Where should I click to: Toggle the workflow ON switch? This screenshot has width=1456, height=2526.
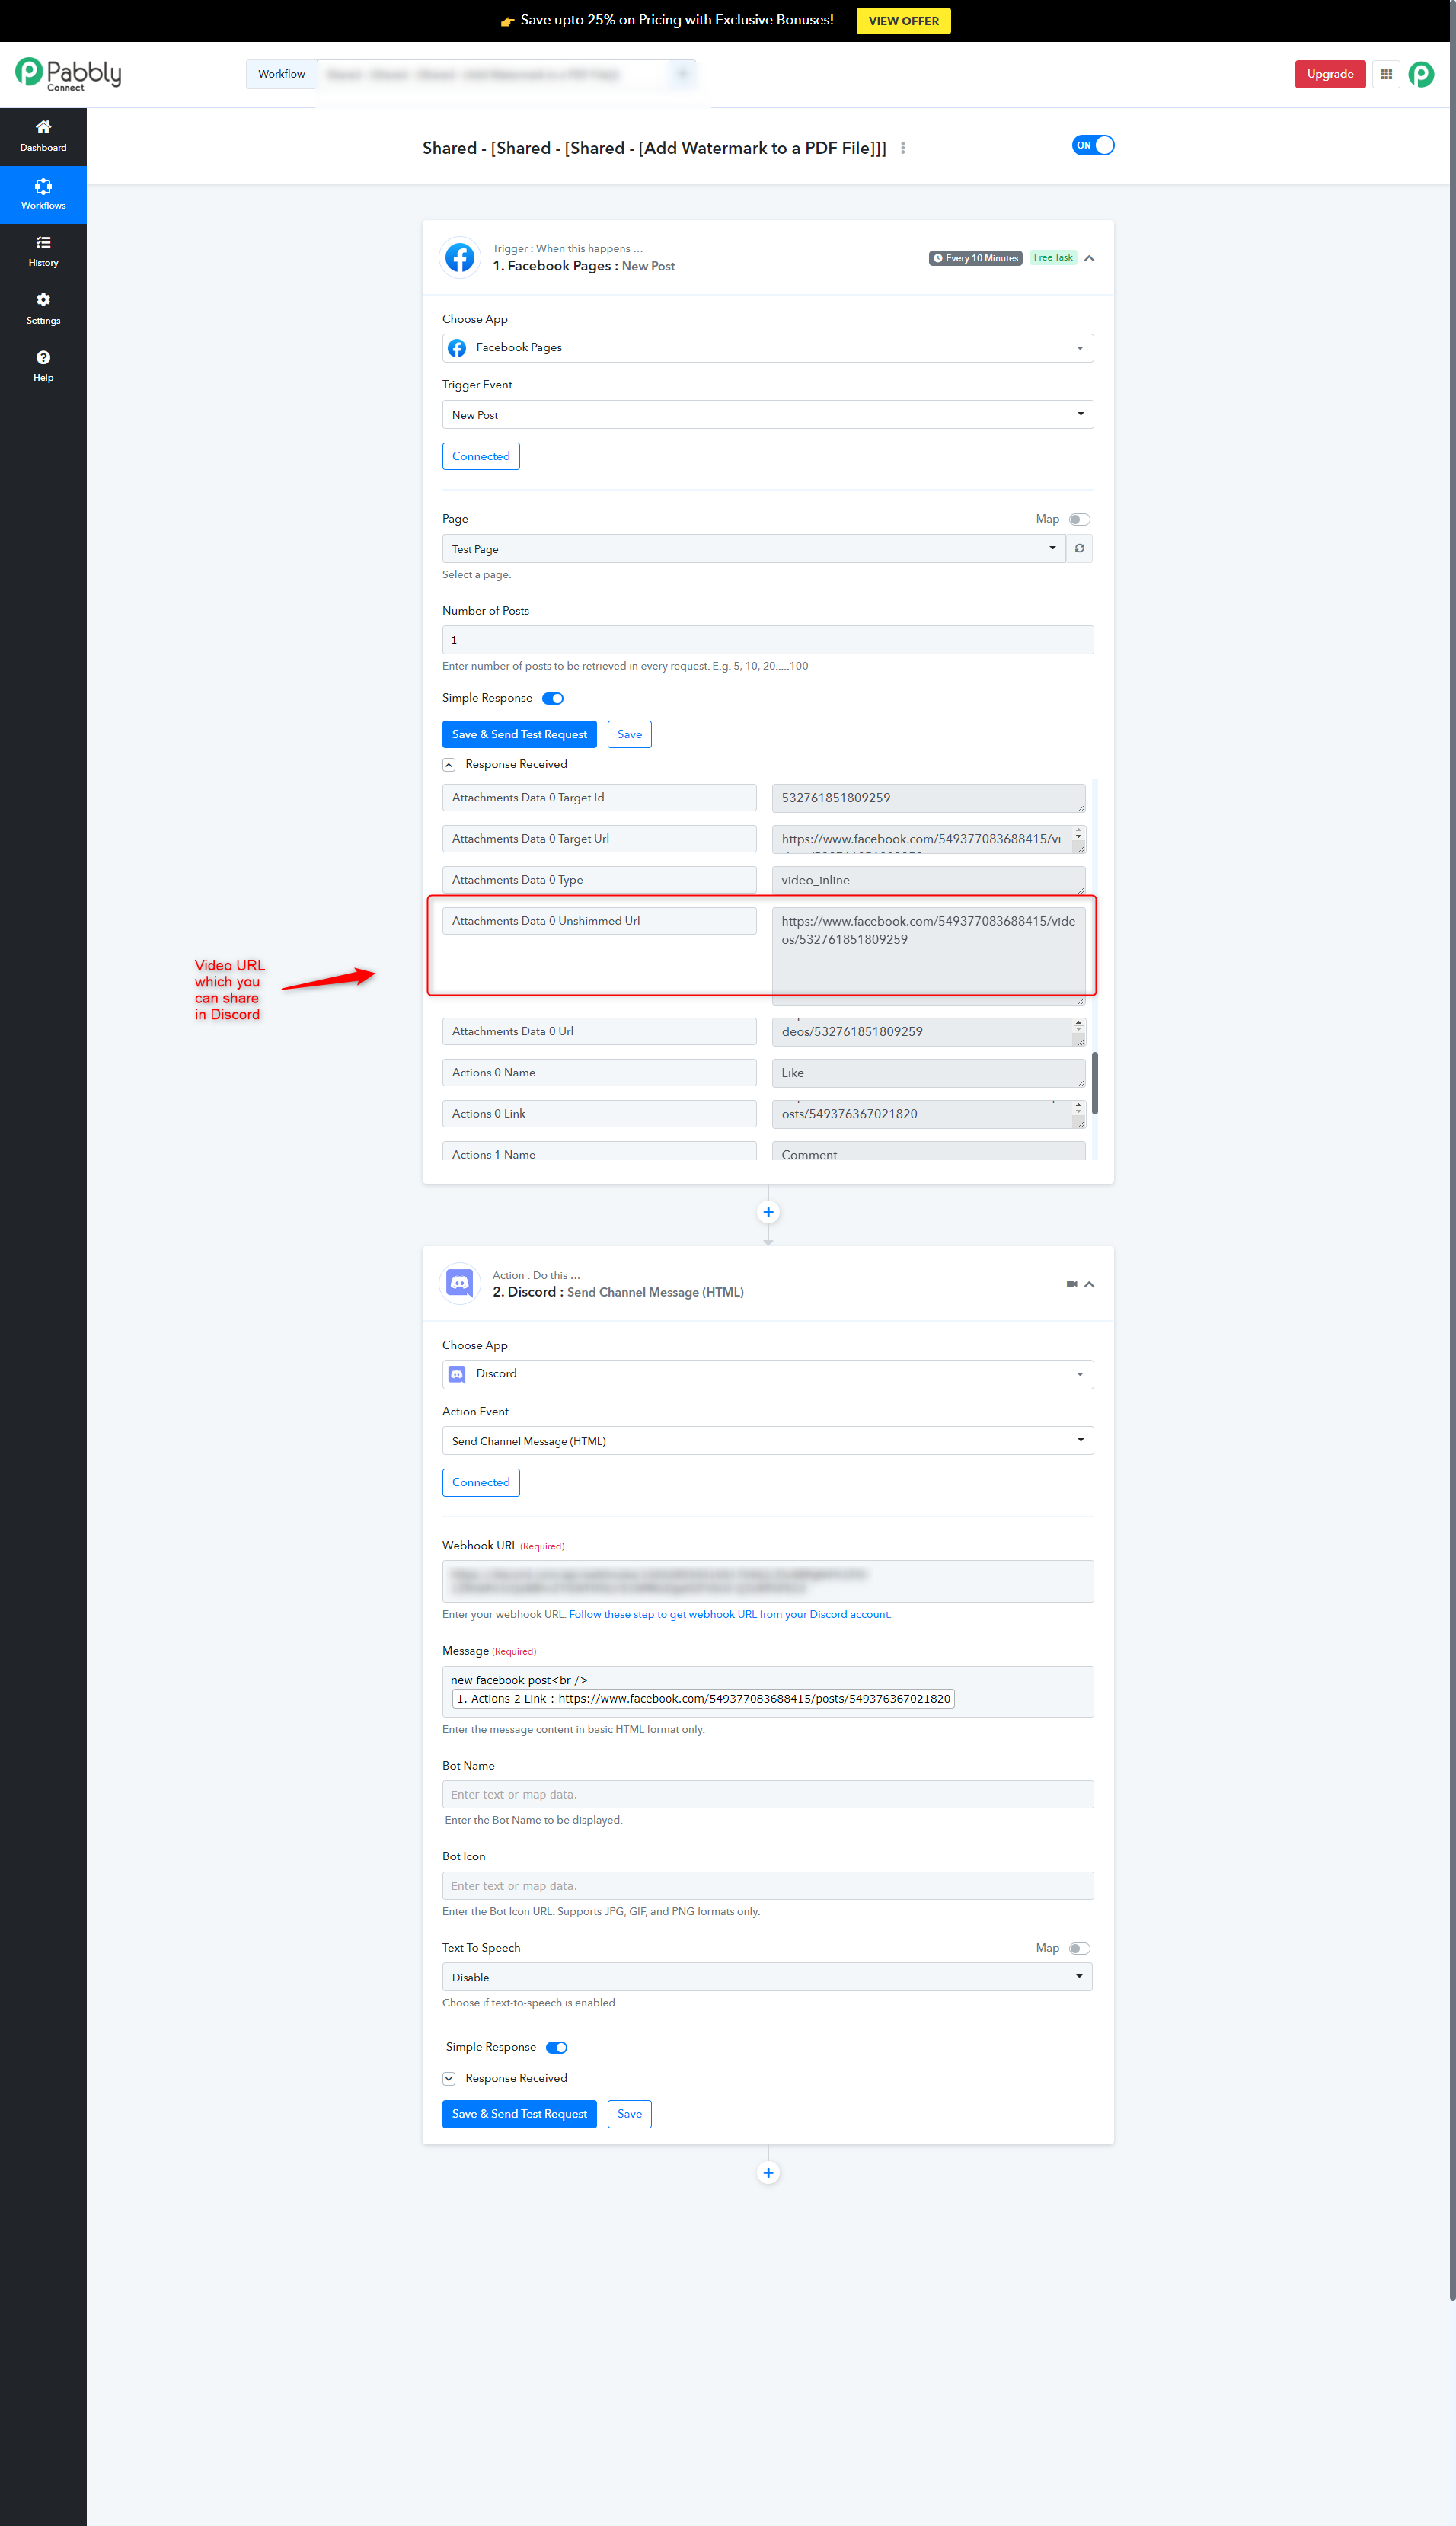click(1093, 145)
